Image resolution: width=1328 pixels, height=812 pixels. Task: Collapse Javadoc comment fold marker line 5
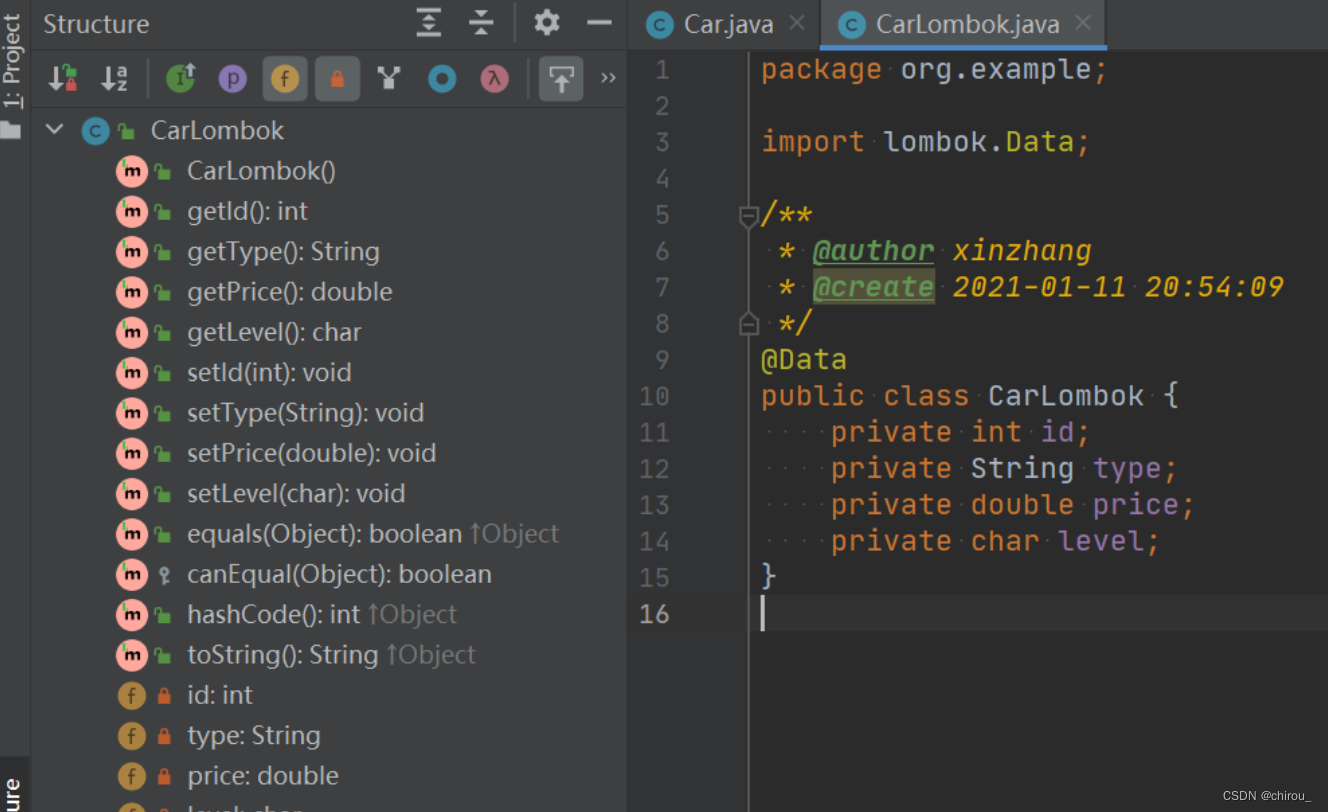click(x=748, y=215)
